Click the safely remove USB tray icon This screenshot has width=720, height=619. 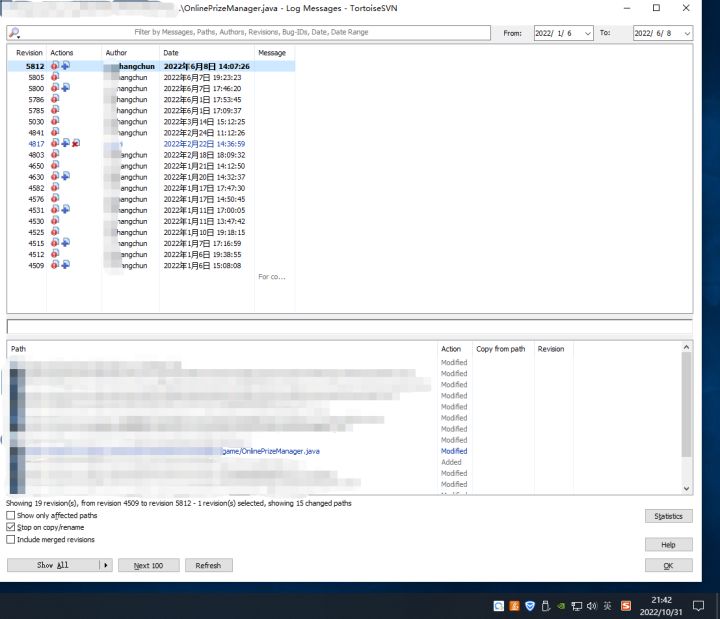click(x=546, y=606)
